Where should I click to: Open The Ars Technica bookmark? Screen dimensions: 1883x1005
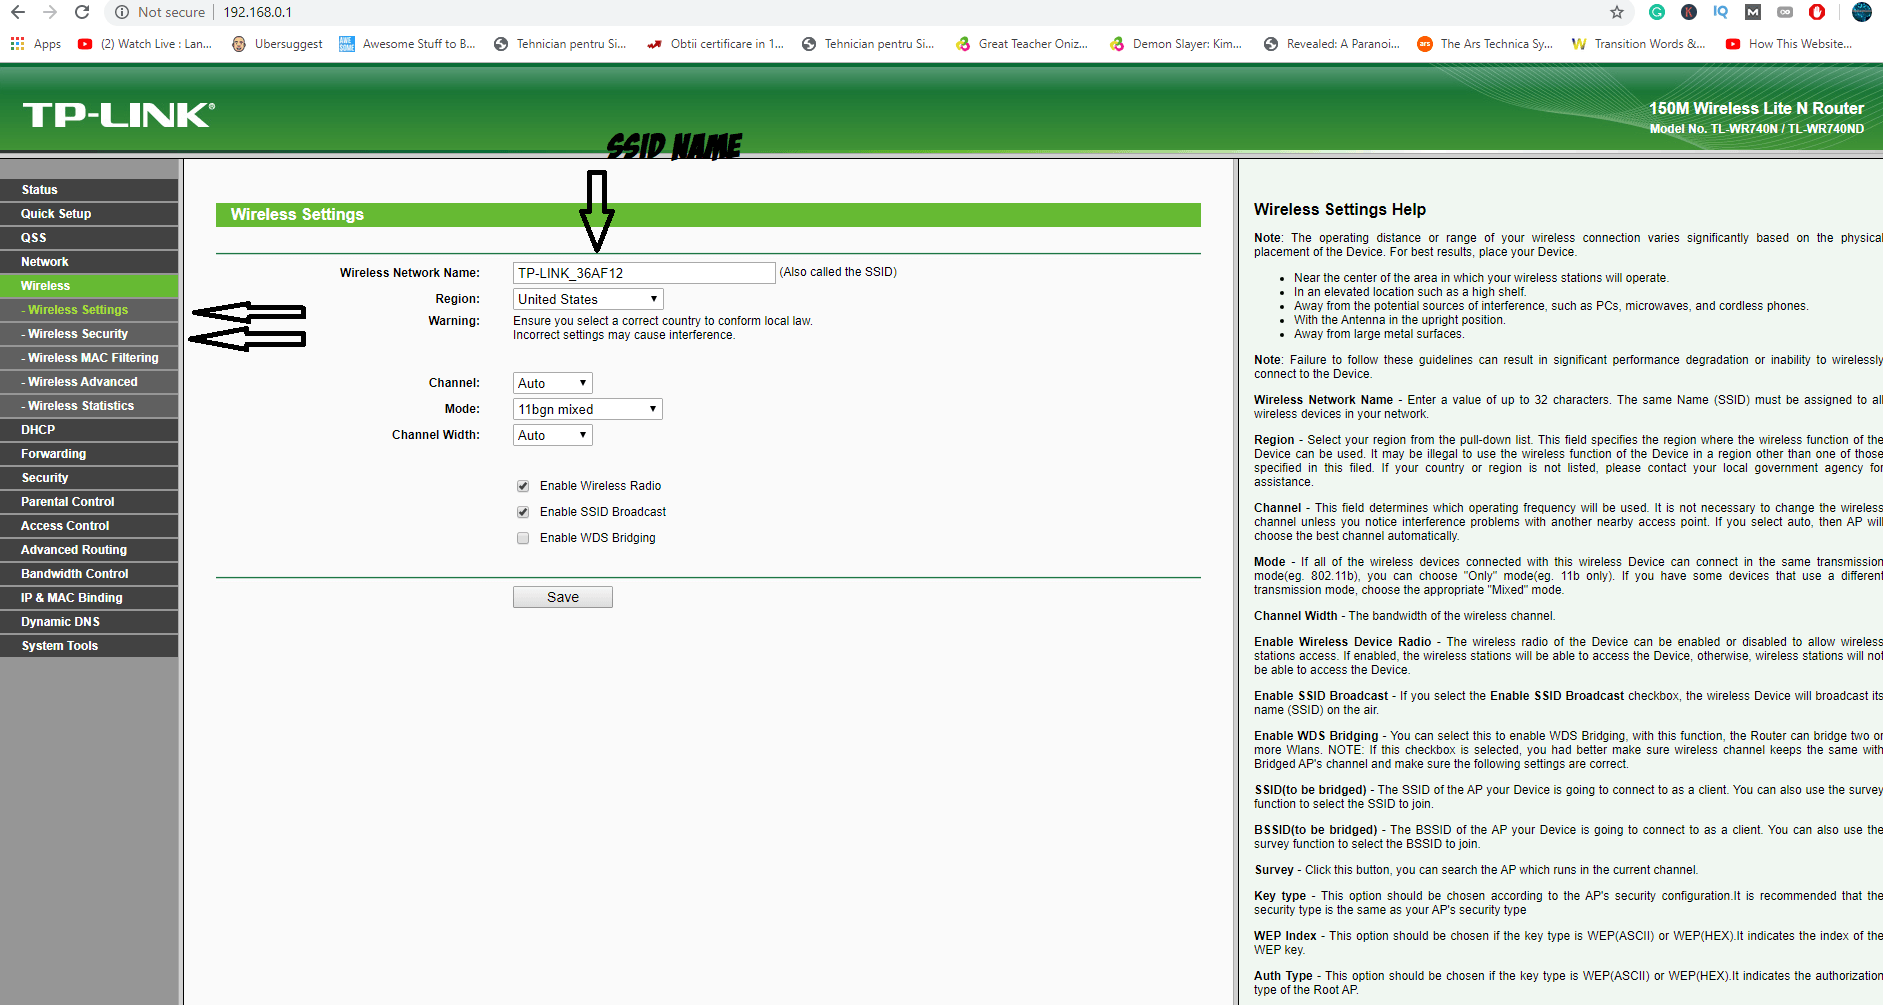tap(1485, 44)
